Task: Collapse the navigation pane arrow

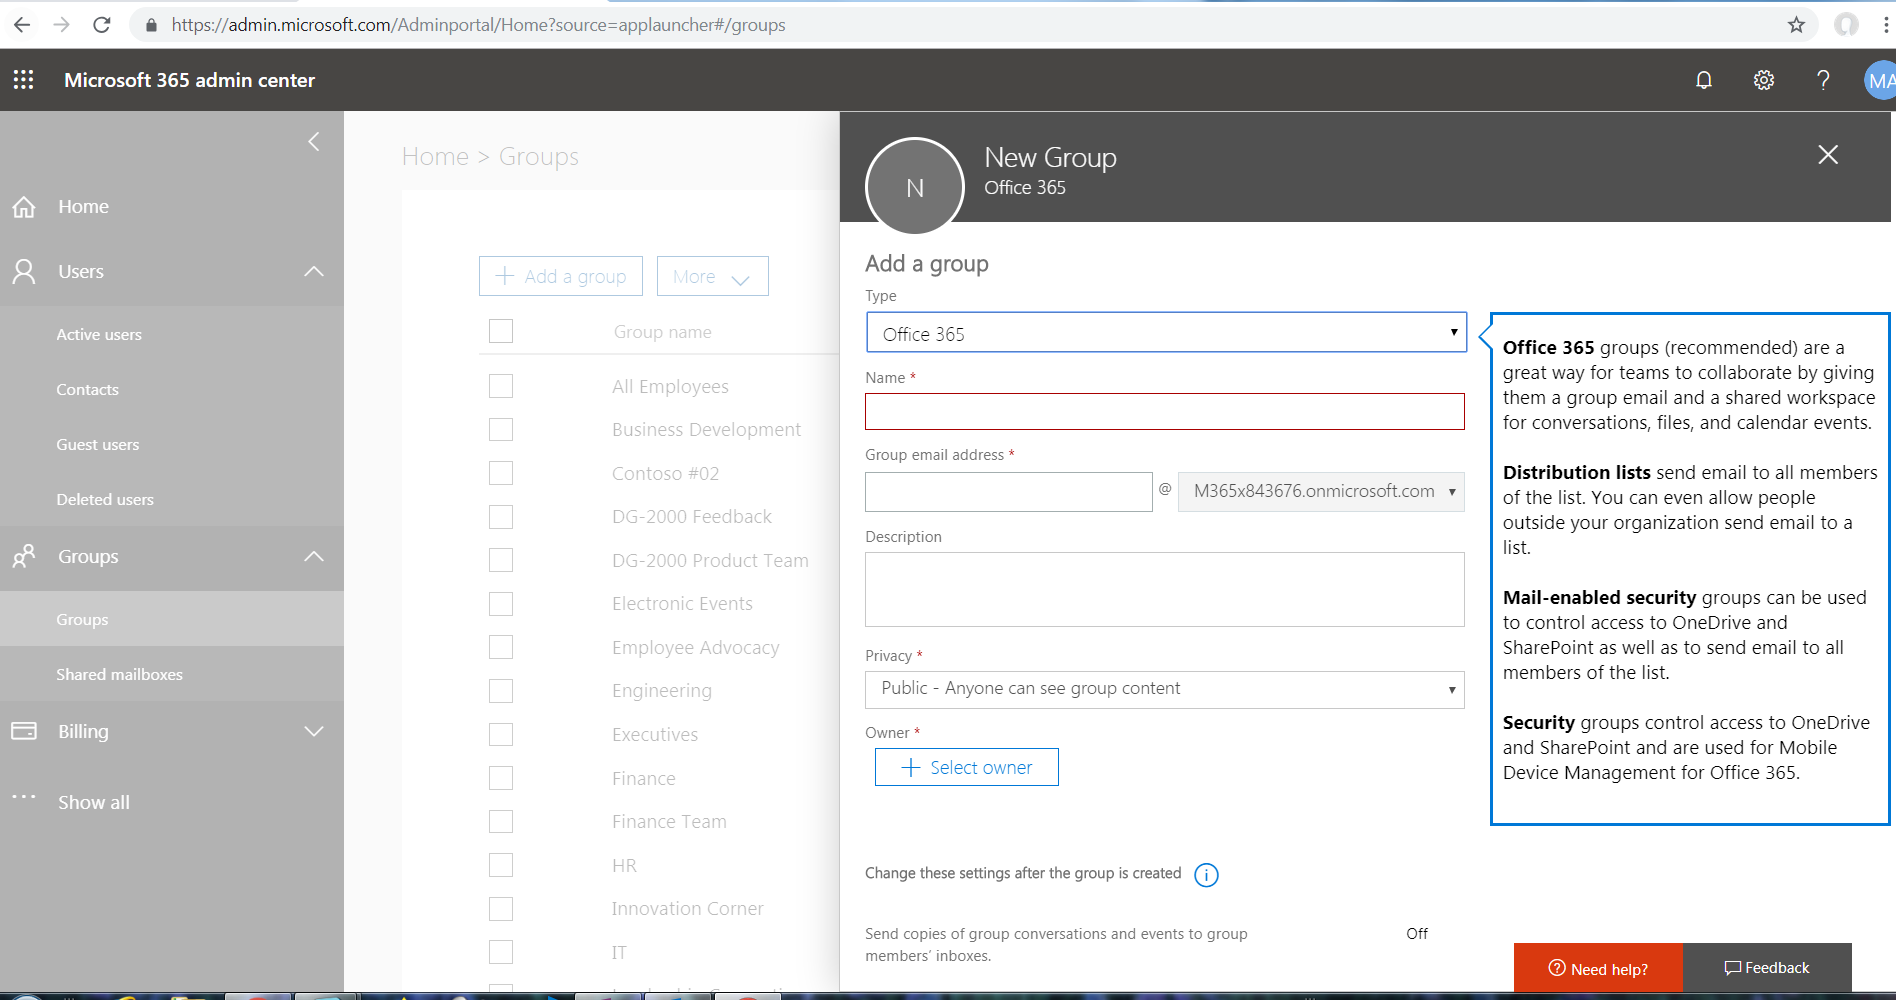Action: click(x=314, y=142)
